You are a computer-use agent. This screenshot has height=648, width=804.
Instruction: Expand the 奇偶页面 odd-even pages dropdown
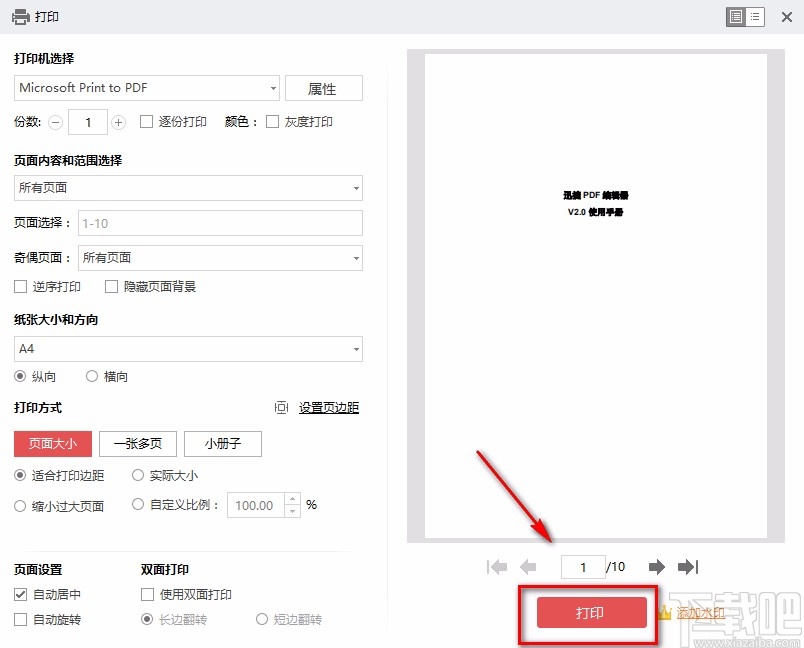coord(220,257)
